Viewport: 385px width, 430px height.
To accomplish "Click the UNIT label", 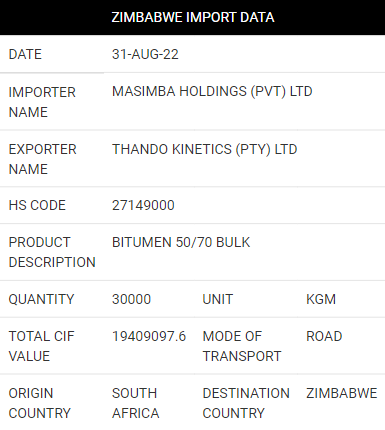I will 218,299.
